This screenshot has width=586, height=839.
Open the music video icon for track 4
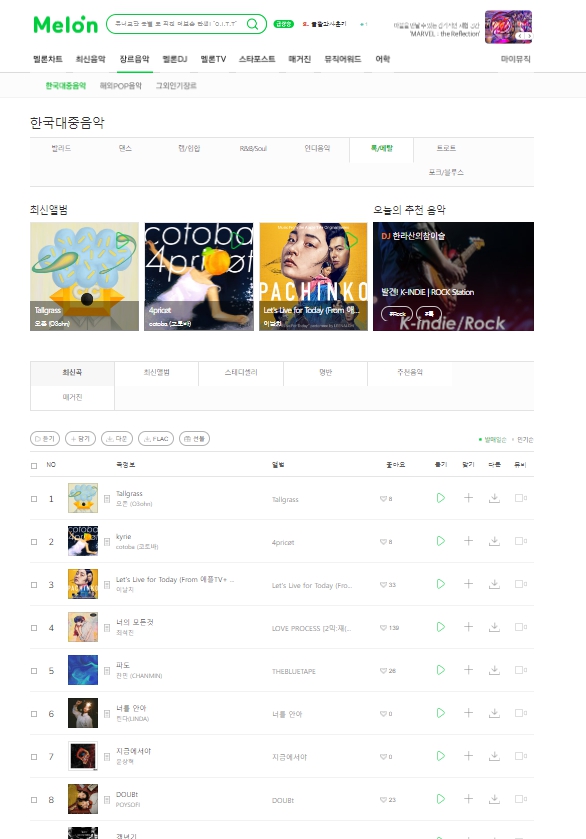tap(520, 627)
